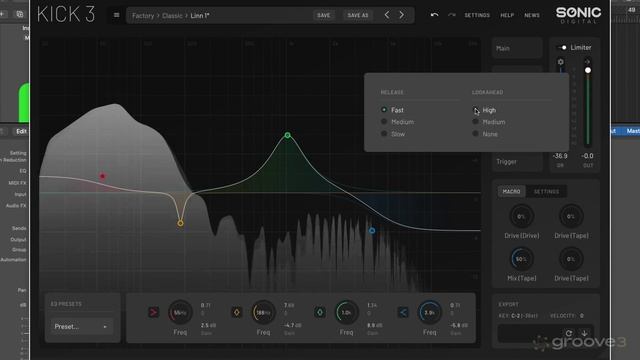The height and width of the screenshot is (360, 640).
Task: Switch to the macro Settings tab
Action: 547,191
